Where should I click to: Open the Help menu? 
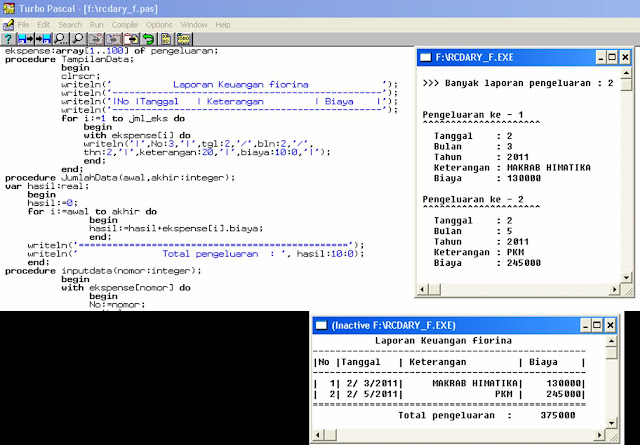223,25
